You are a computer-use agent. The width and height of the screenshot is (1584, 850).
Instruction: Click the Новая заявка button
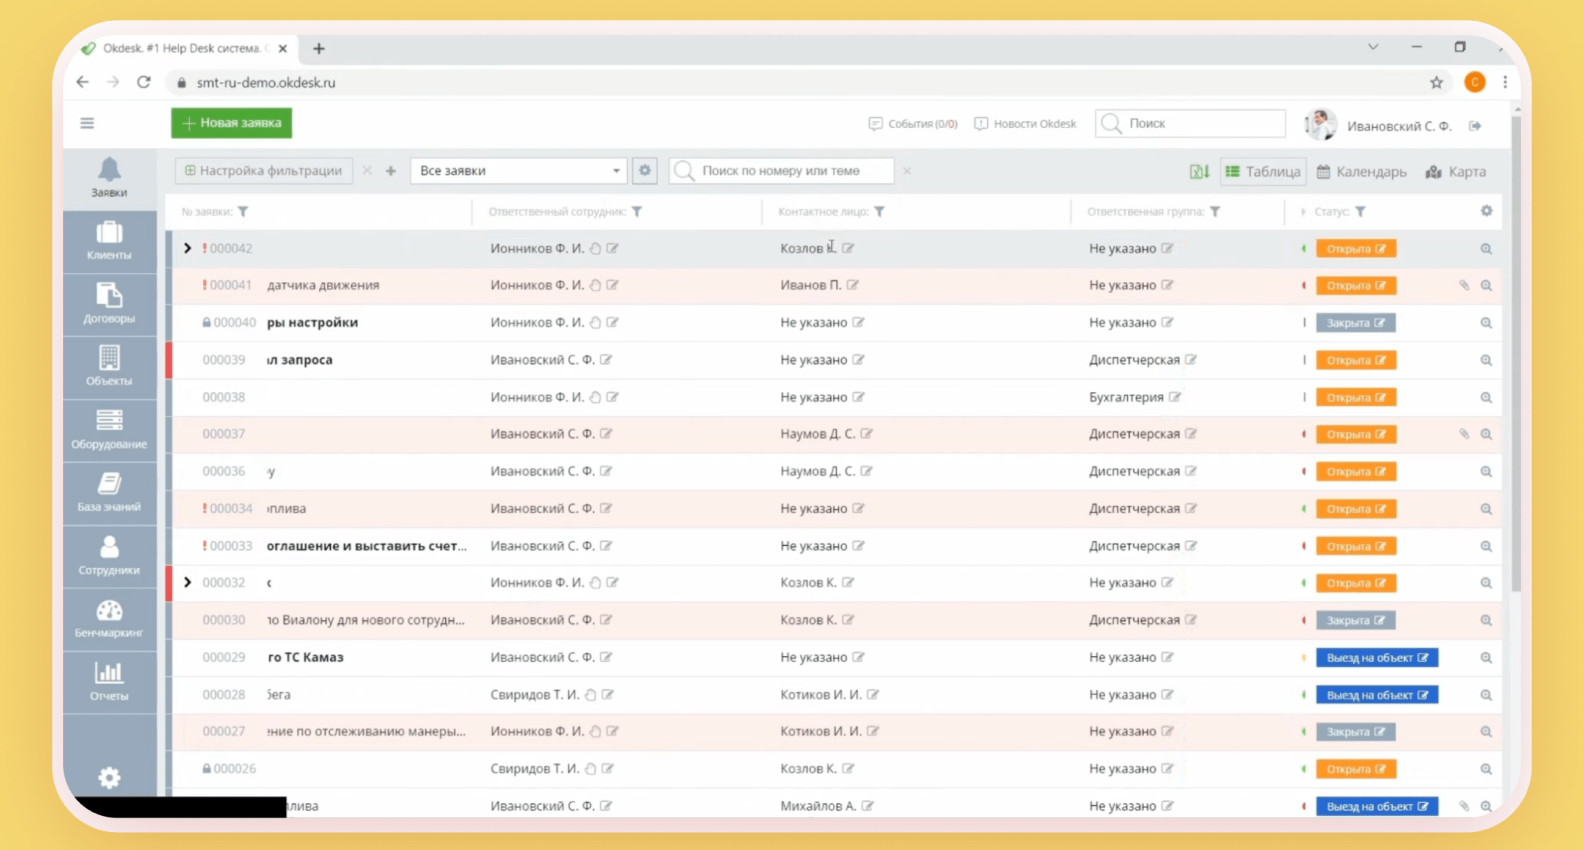click(231, 123)
